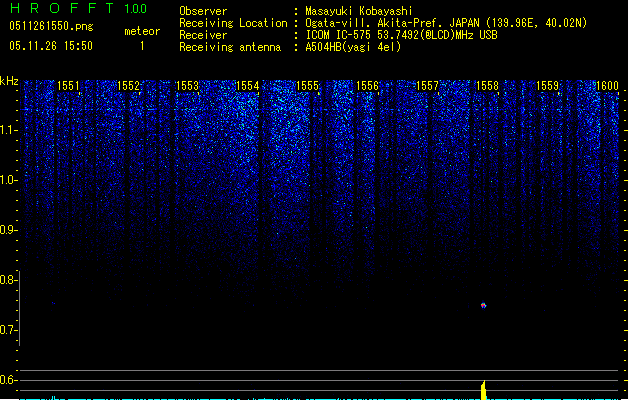Click the 1554 time marker
The width and height of the screenshot is (629, 400).
tap(248, 86)
